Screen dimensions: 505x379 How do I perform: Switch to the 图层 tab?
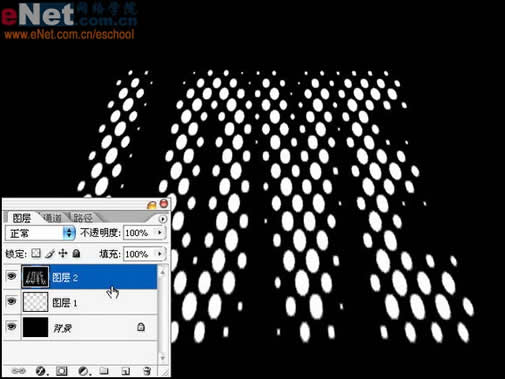(x=21, y=218)
